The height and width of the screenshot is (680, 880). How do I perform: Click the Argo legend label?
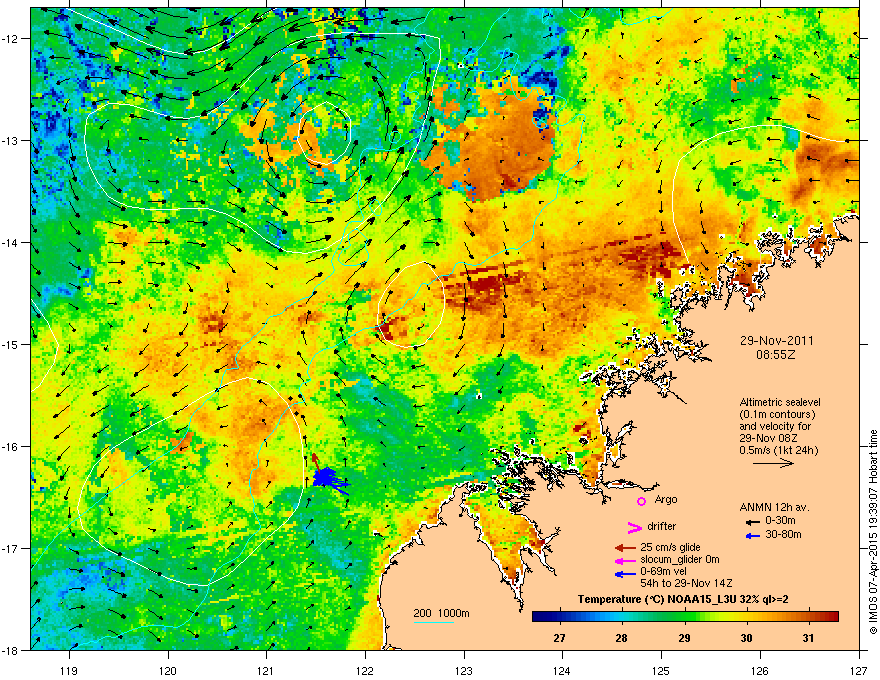click(666, 499)
